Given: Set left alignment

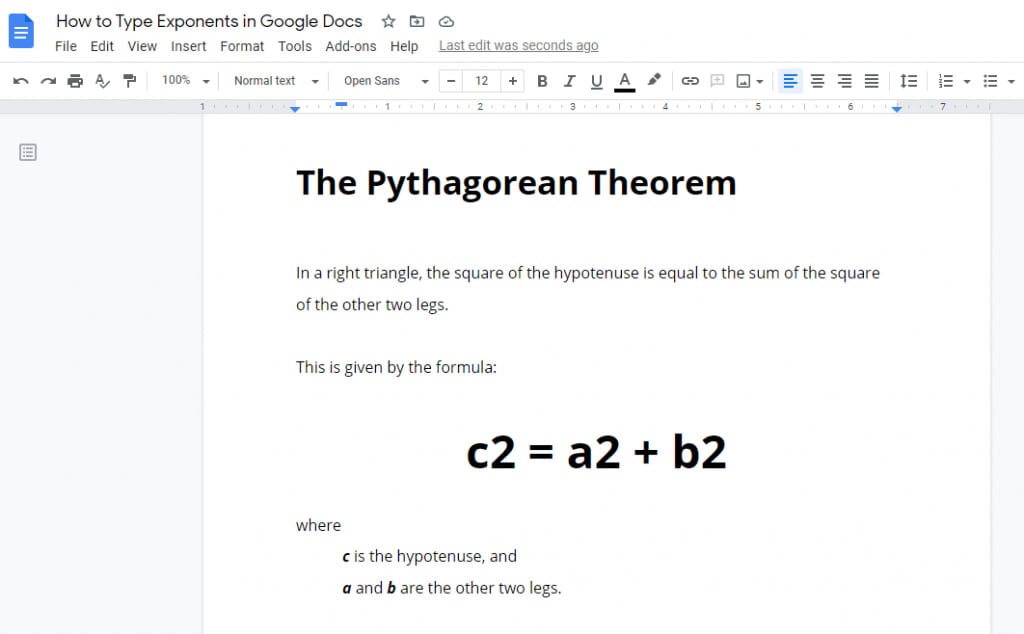Looking at the screenshot, I should [x=790, y=81].
